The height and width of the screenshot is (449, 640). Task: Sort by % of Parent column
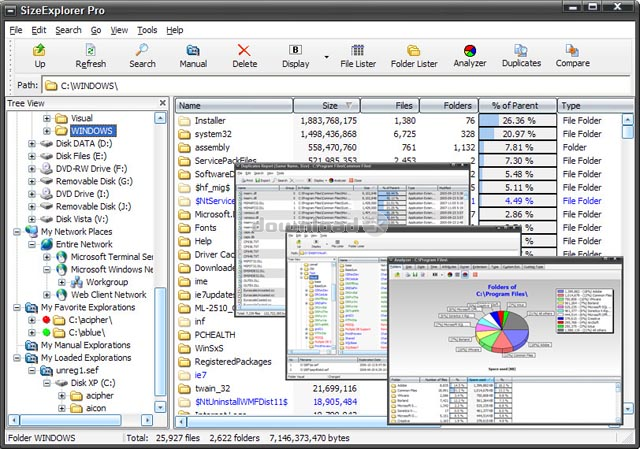coord(518,106)
